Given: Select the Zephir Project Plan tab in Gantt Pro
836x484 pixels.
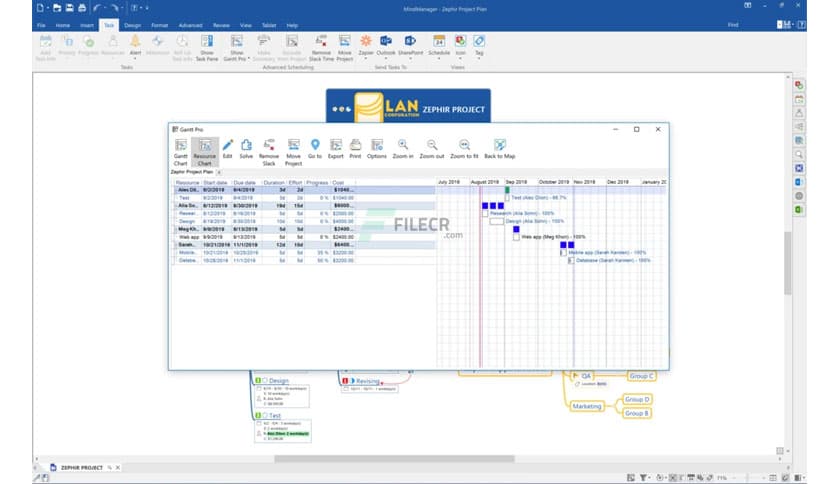Looking at the screenshot, I should [192, 172].
